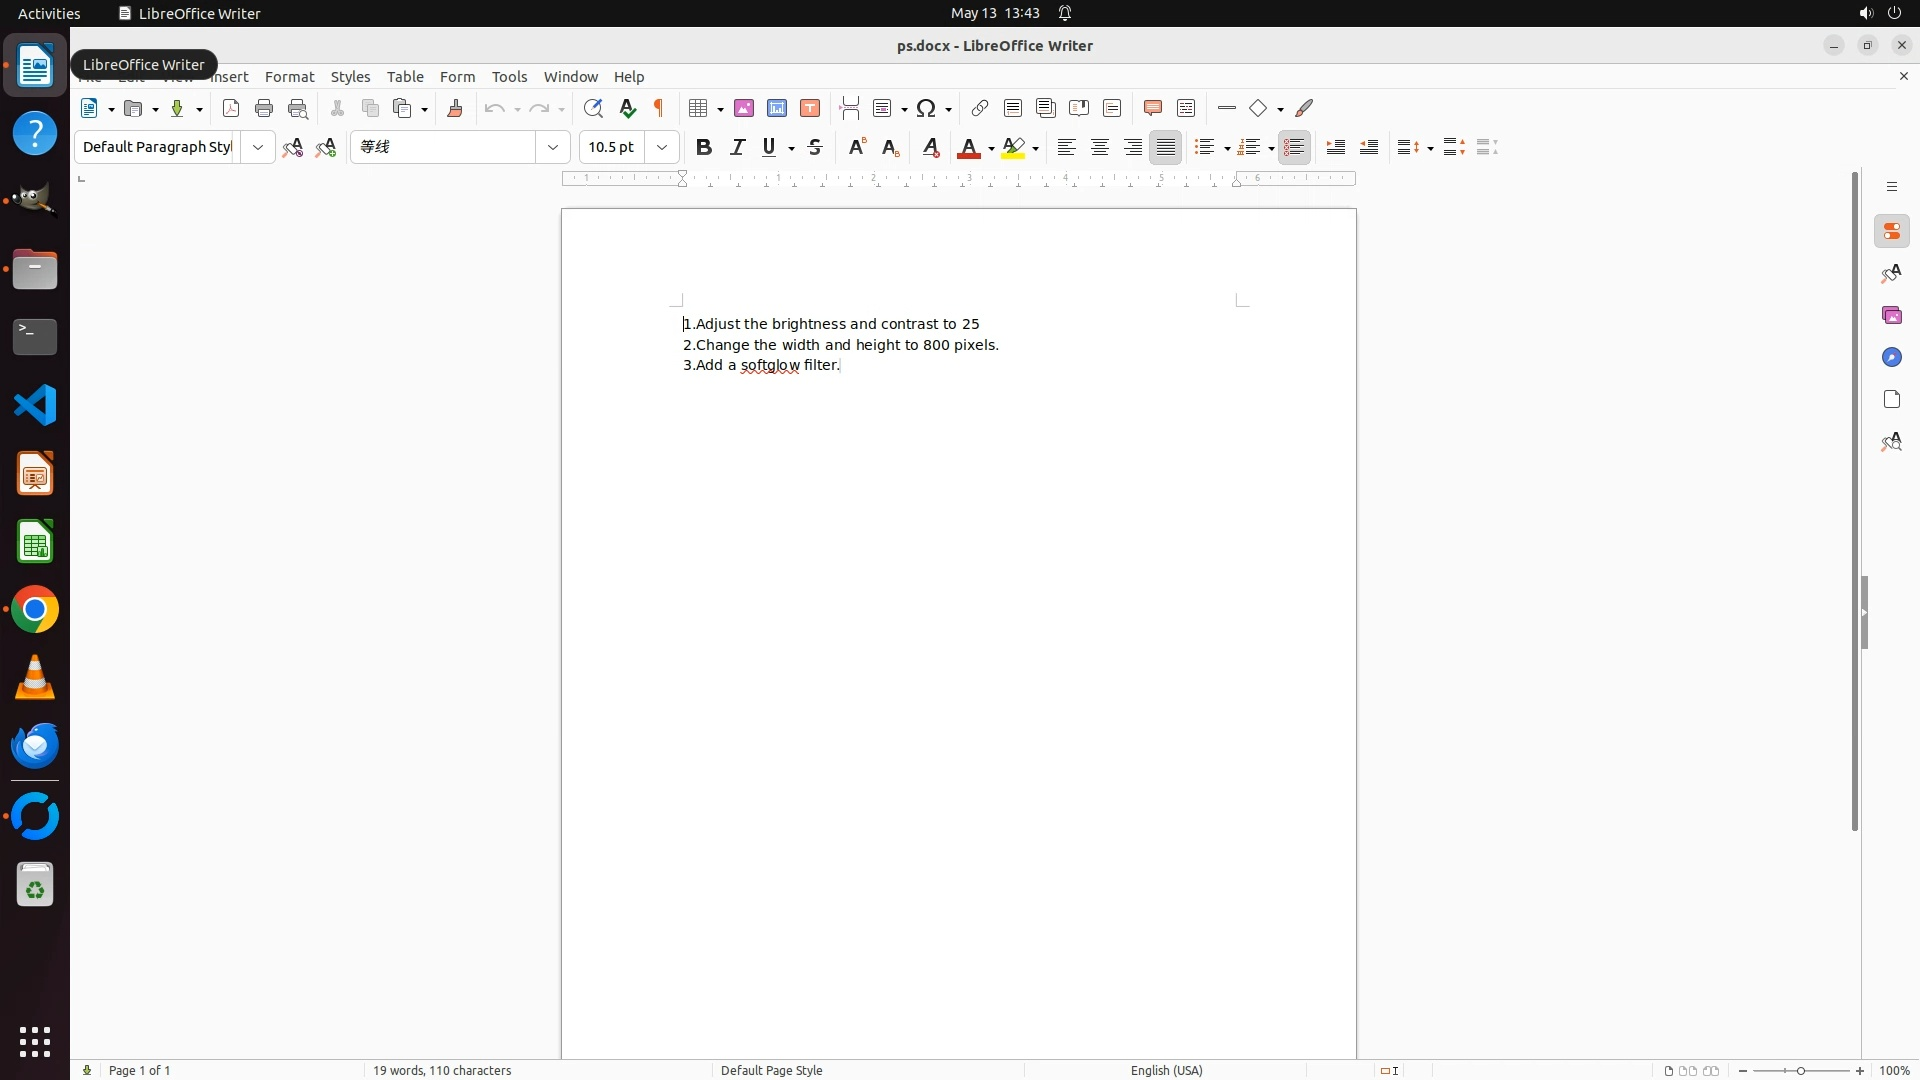Open the Format menu

pyautogui.click(x=289, y=77)
